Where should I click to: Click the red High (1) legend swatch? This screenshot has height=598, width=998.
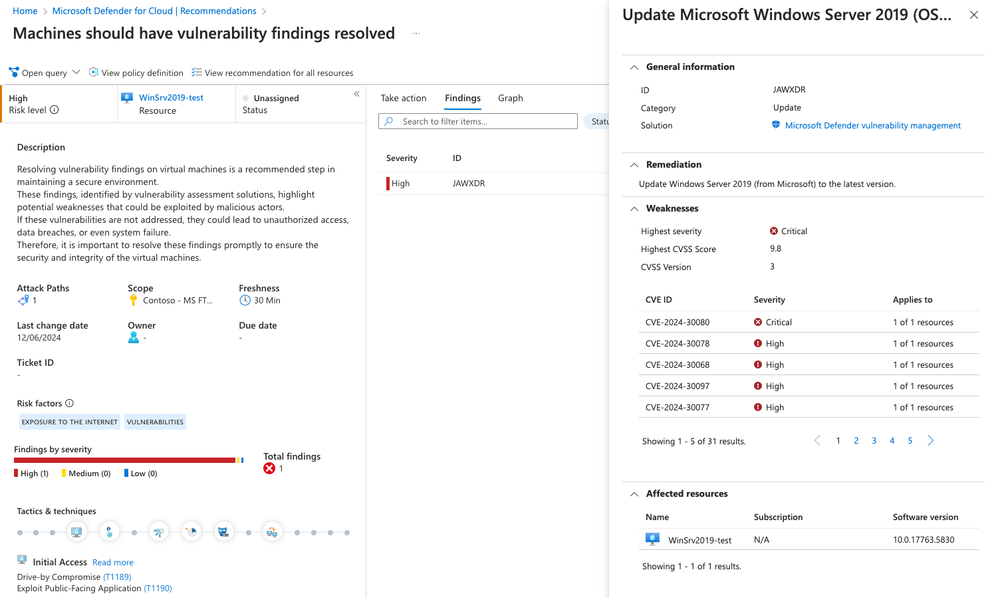(x=16, y=473)
